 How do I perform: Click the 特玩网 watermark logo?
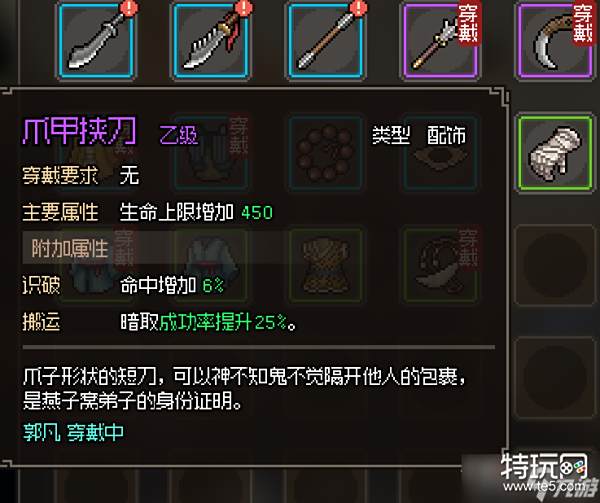click(x=544, y=472)
